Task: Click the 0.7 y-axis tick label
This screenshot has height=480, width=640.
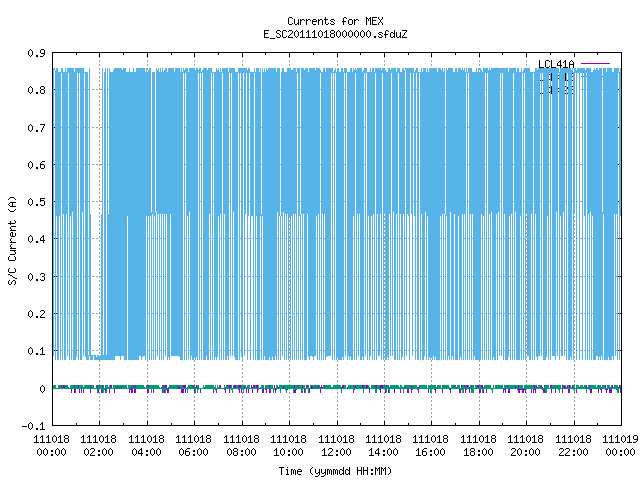Action: (x=36, y=128)
